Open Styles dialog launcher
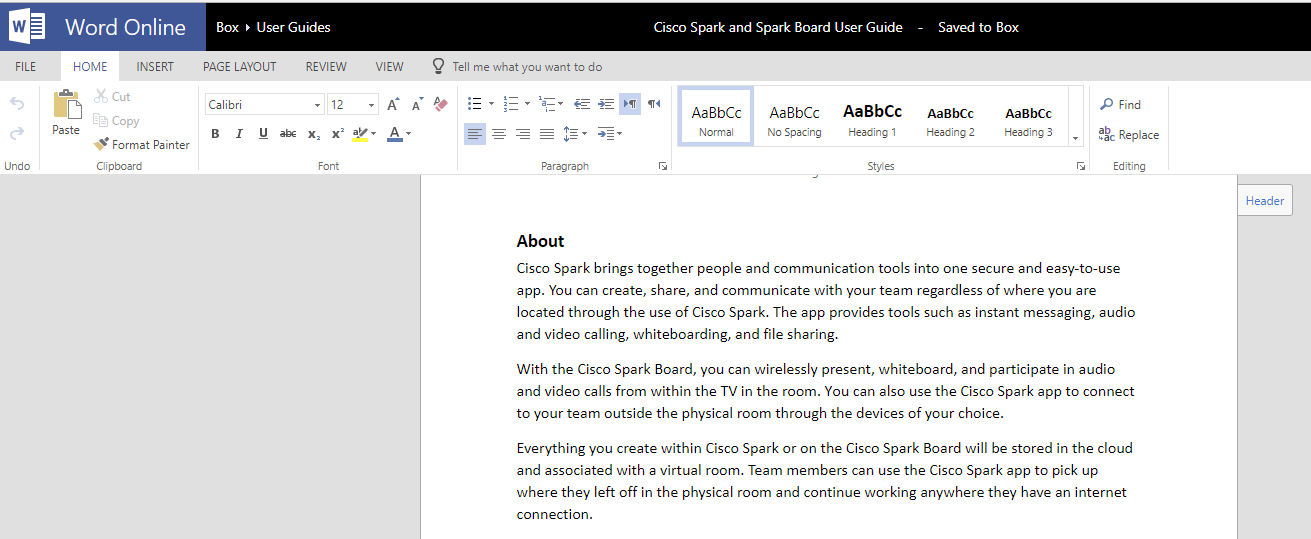The width and height of the screenshot is (1311, 539). [1080, 167]
